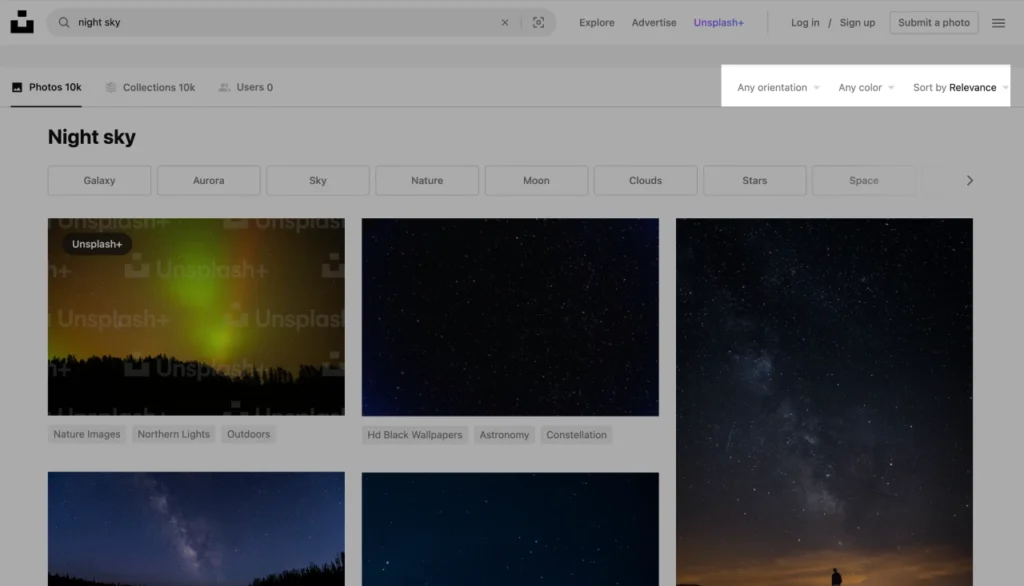Click the grid icon beside Collections
The width and height of the screenshot is (1024, 586).
[x=110, y=87]
